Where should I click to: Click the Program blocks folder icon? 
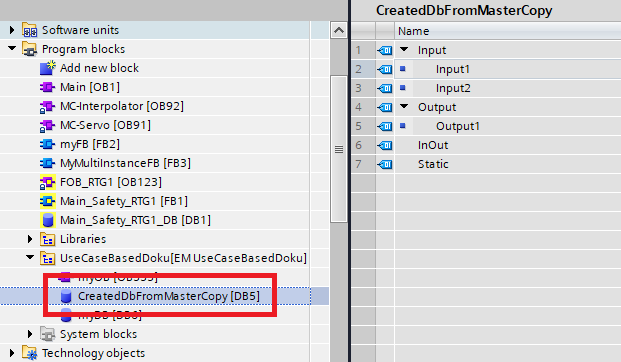click(30, 49)
